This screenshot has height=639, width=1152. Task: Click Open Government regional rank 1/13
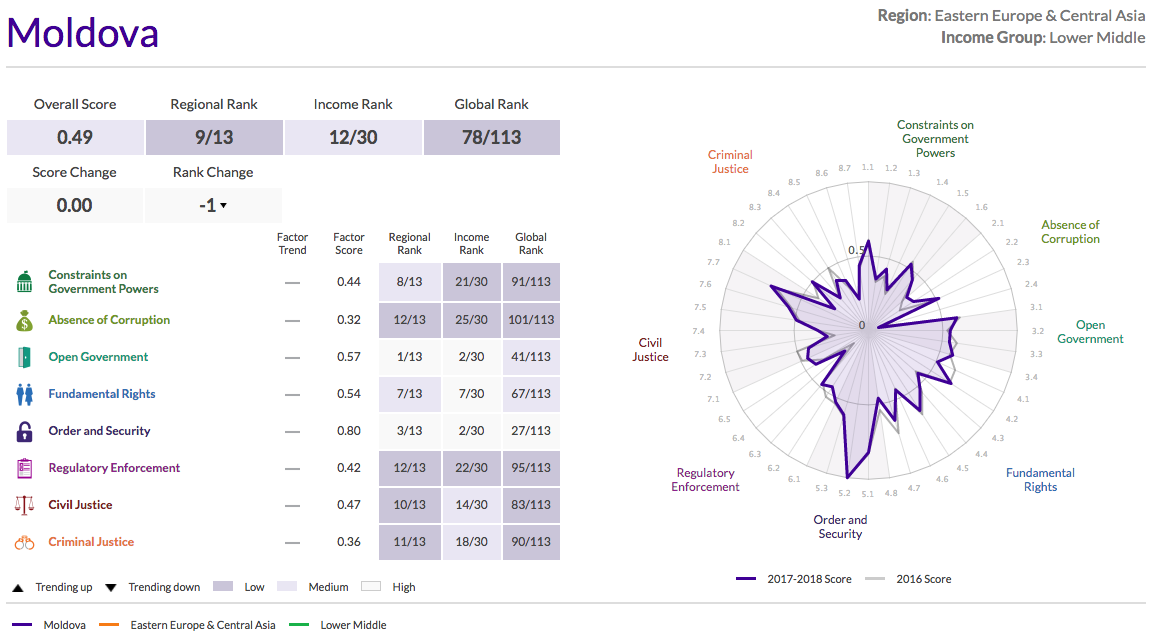coord(410,357)
